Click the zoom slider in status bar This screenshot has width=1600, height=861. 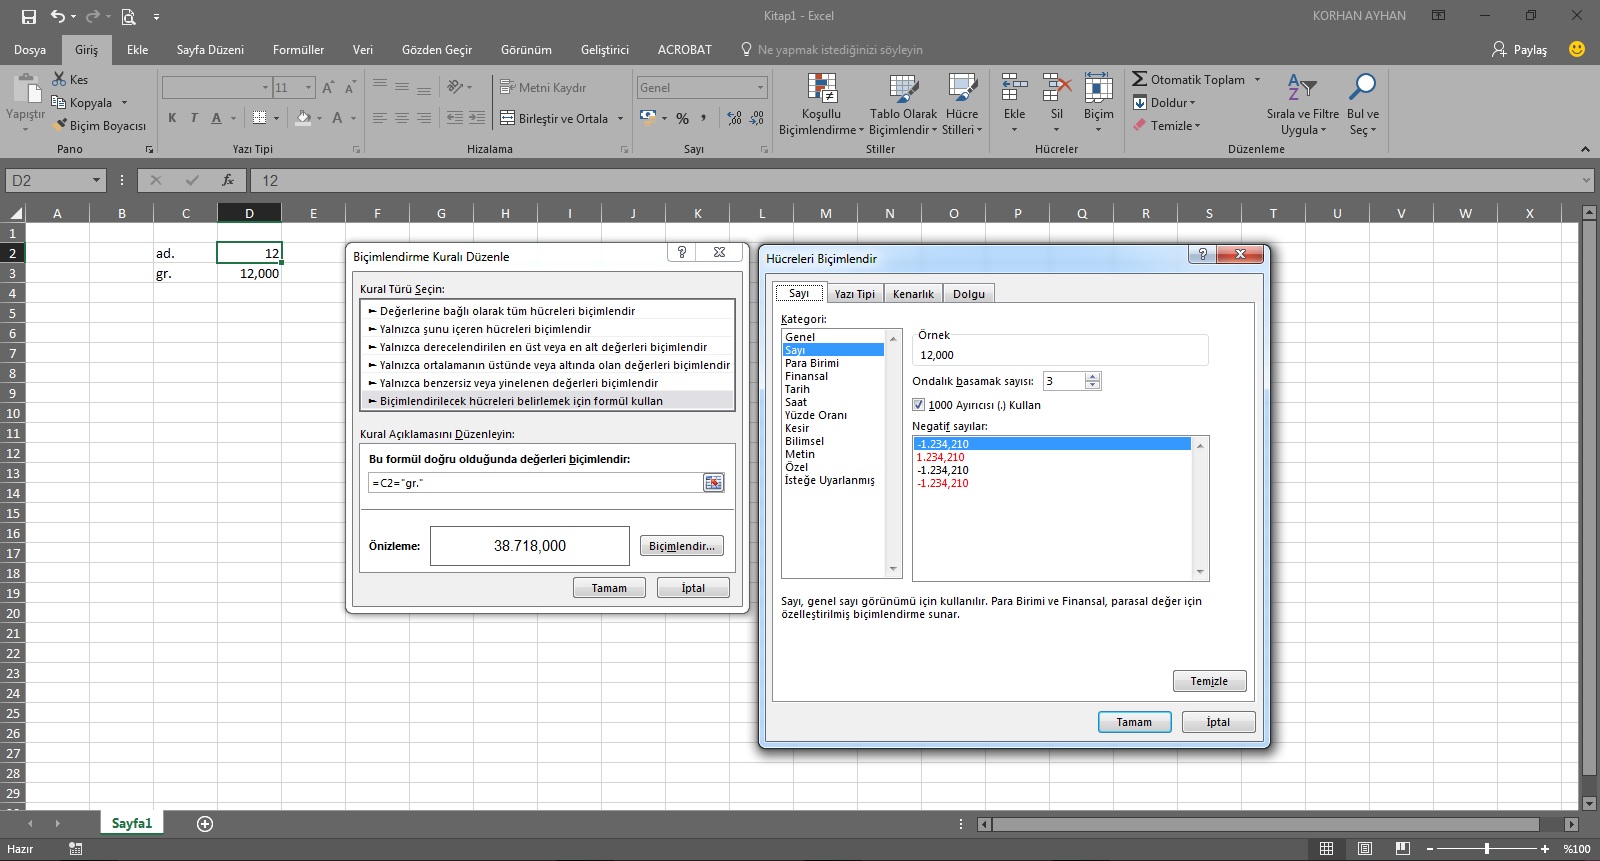coord(1486,849)
